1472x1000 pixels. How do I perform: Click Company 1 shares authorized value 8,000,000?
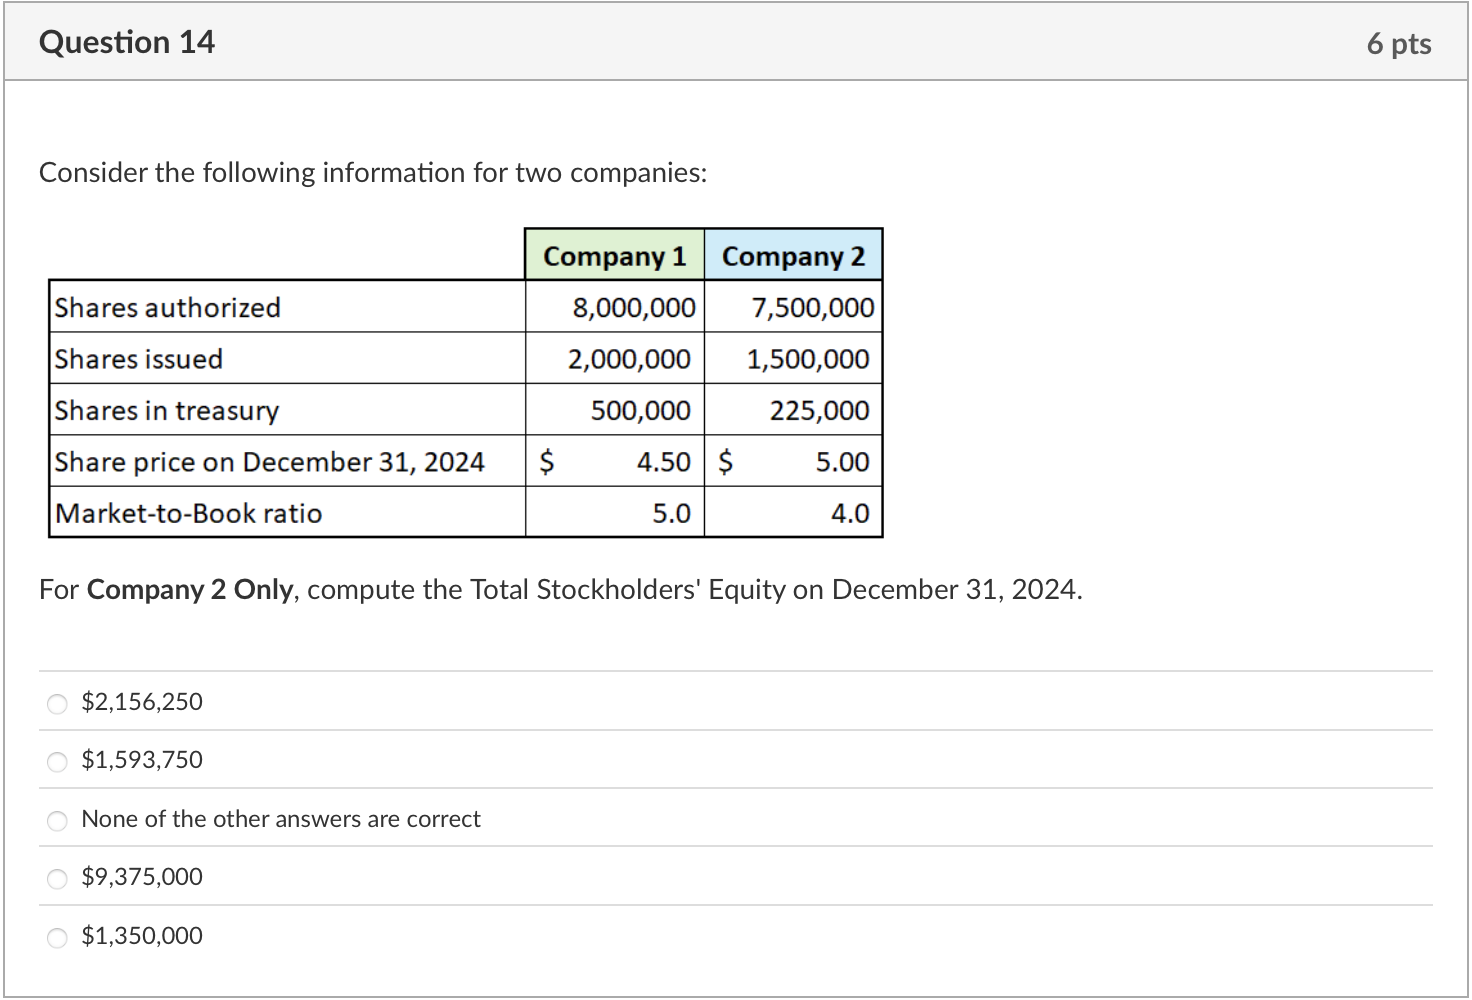(634, 307)
